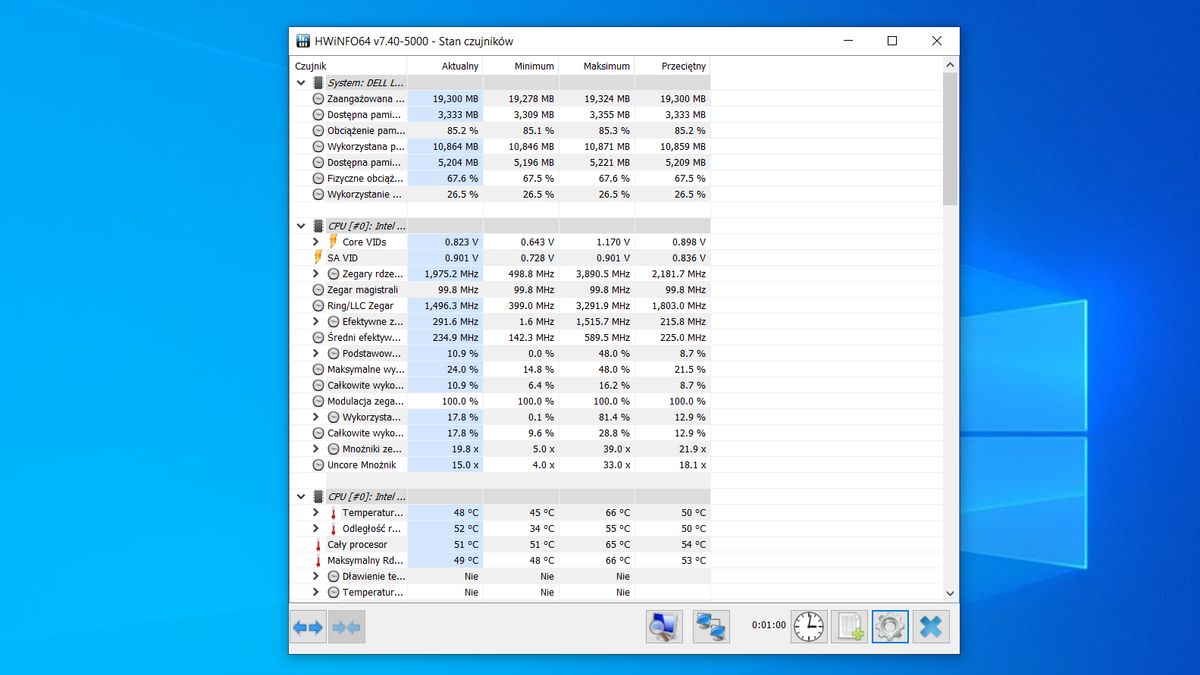
Task: Click the lightning icon beside Core VIDs
Action: [x=334, y=242]
